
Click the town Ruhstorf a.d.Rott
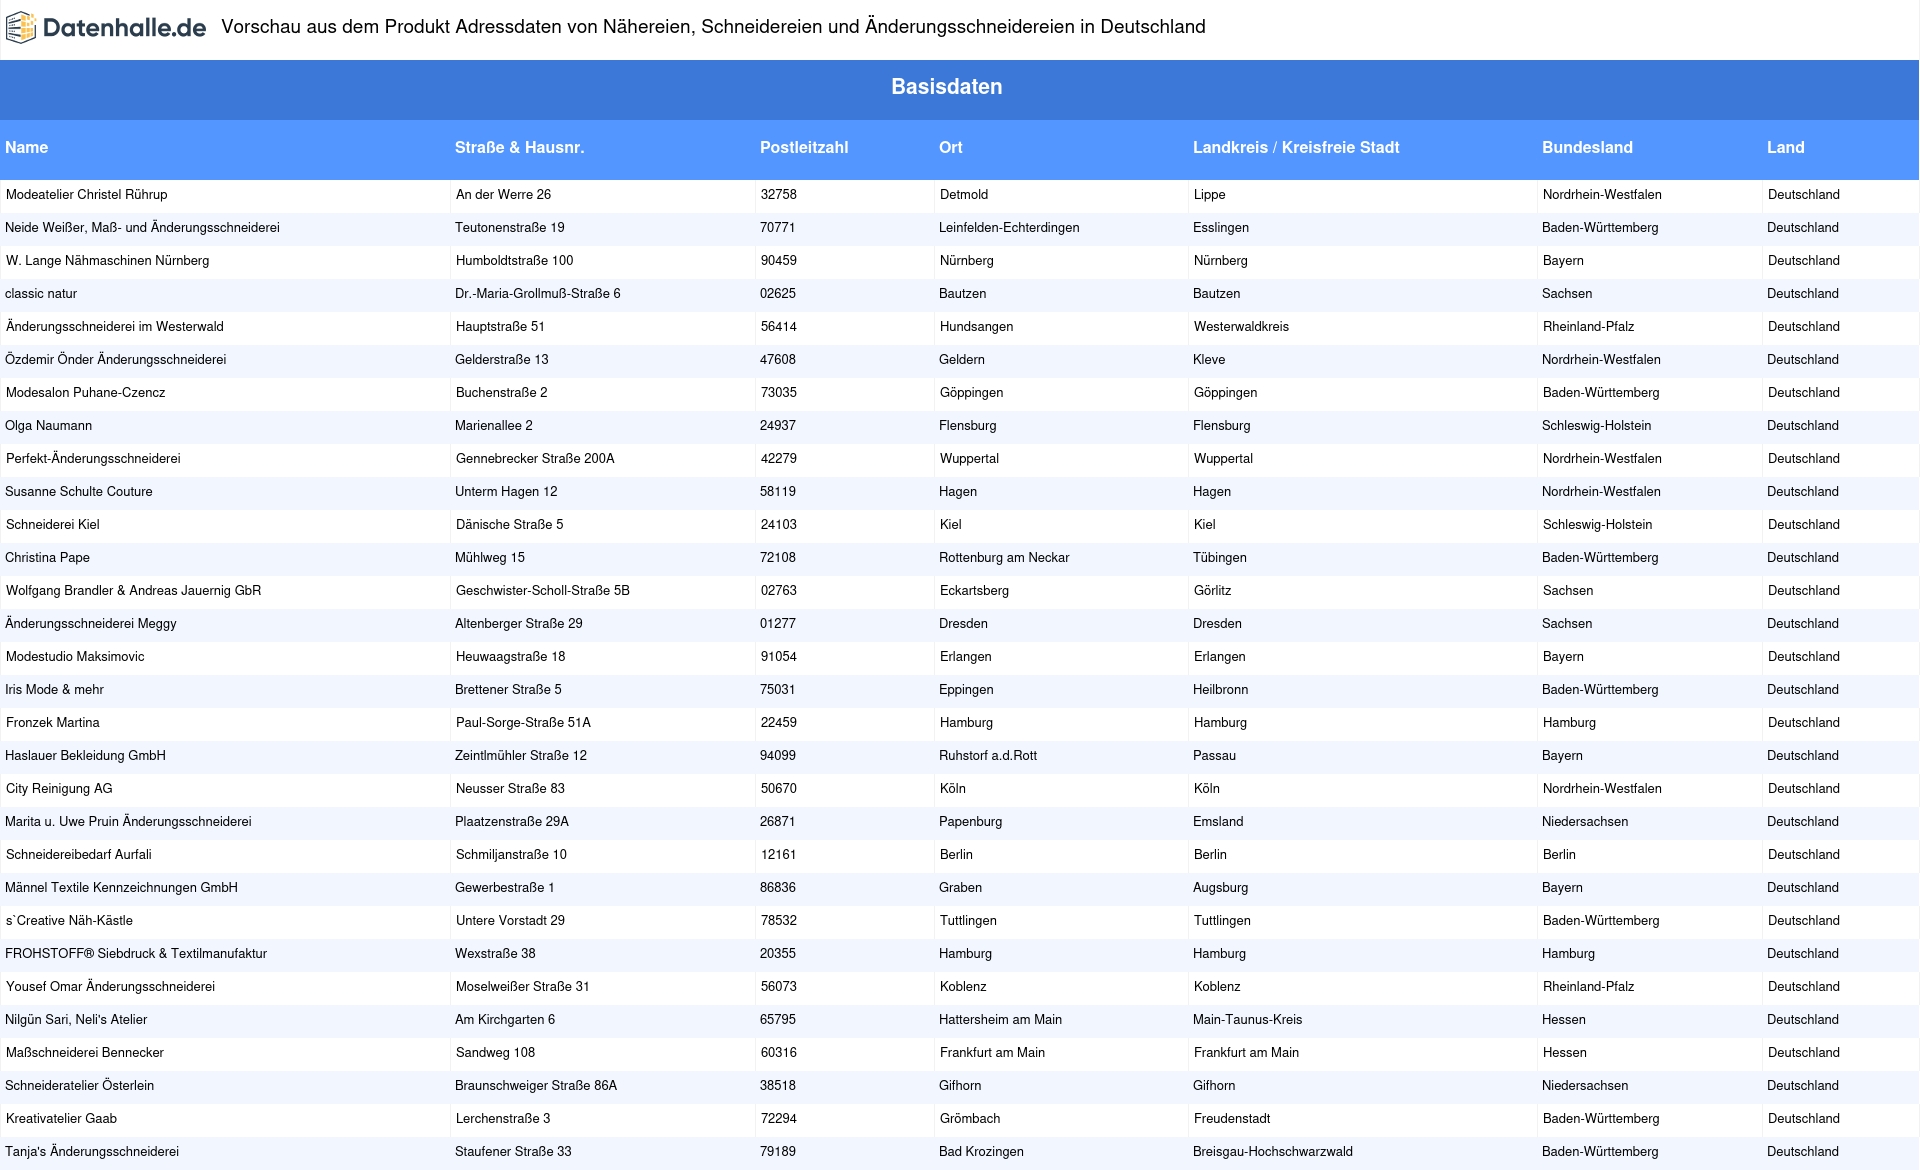click(988, 755)
